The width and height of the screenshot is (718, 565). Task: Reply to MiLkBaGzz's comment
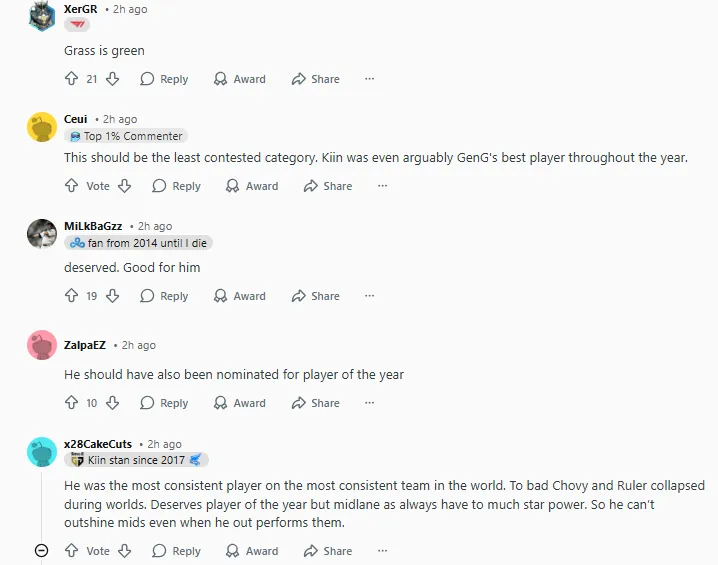(x=164, y=296)
